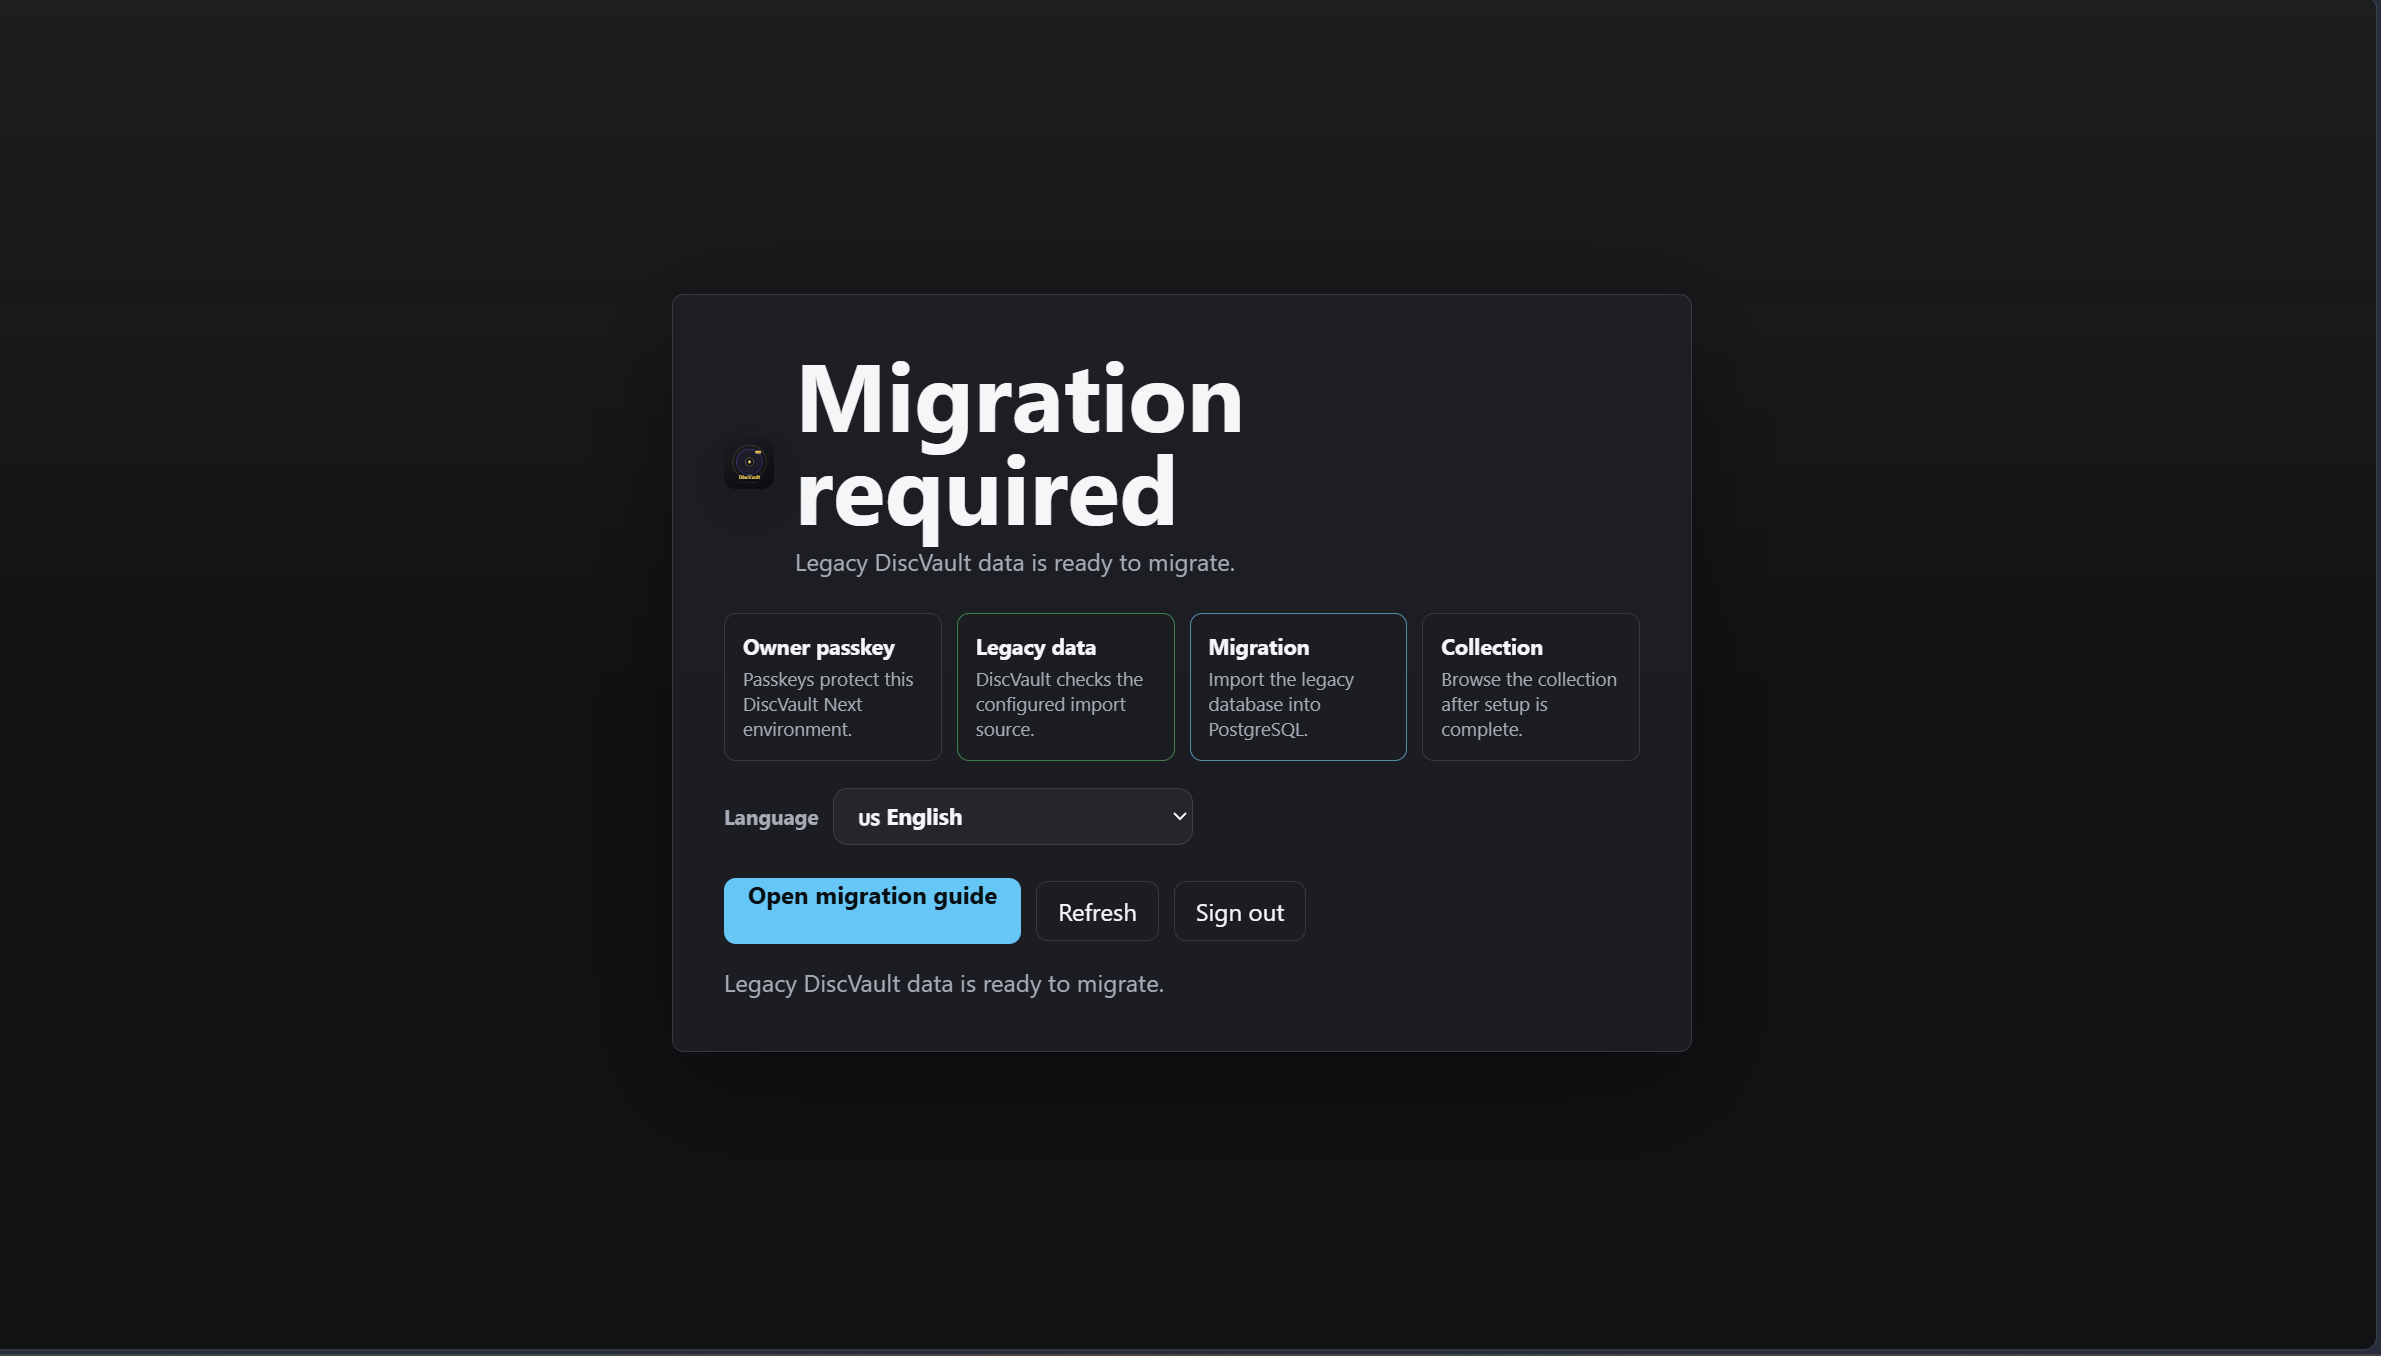Click 'DiscVault checks the configured import source.' text
2381x1356 pixels.
pyautogui.click(x=1059, y=704)
